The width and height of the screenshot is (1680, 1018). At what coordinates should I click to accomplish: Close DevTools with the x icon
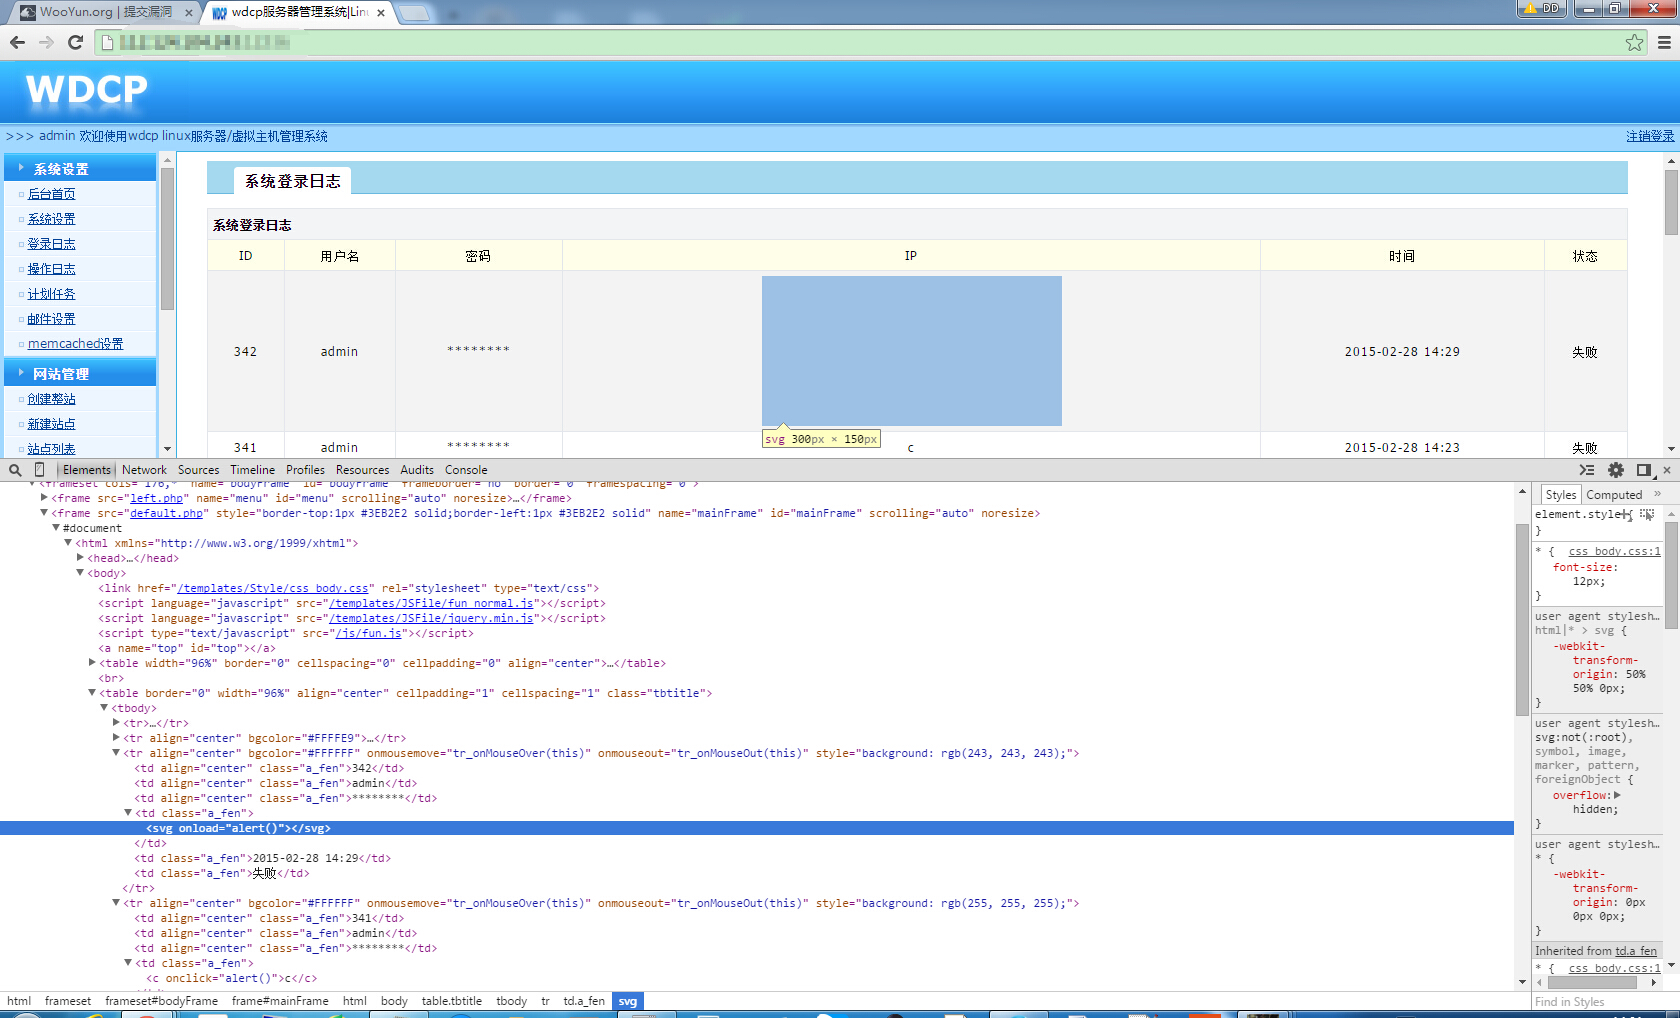(x=1667, y=470)
